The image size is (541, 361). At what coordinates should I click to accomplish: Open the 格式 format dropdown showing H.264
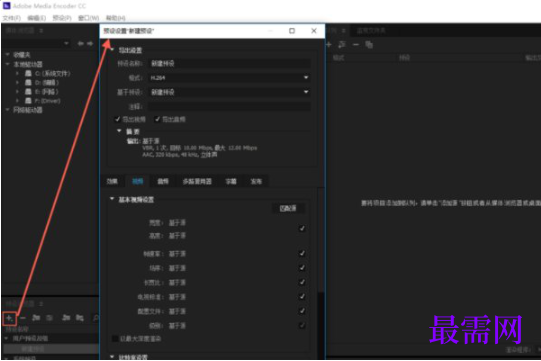coord(229,78)
